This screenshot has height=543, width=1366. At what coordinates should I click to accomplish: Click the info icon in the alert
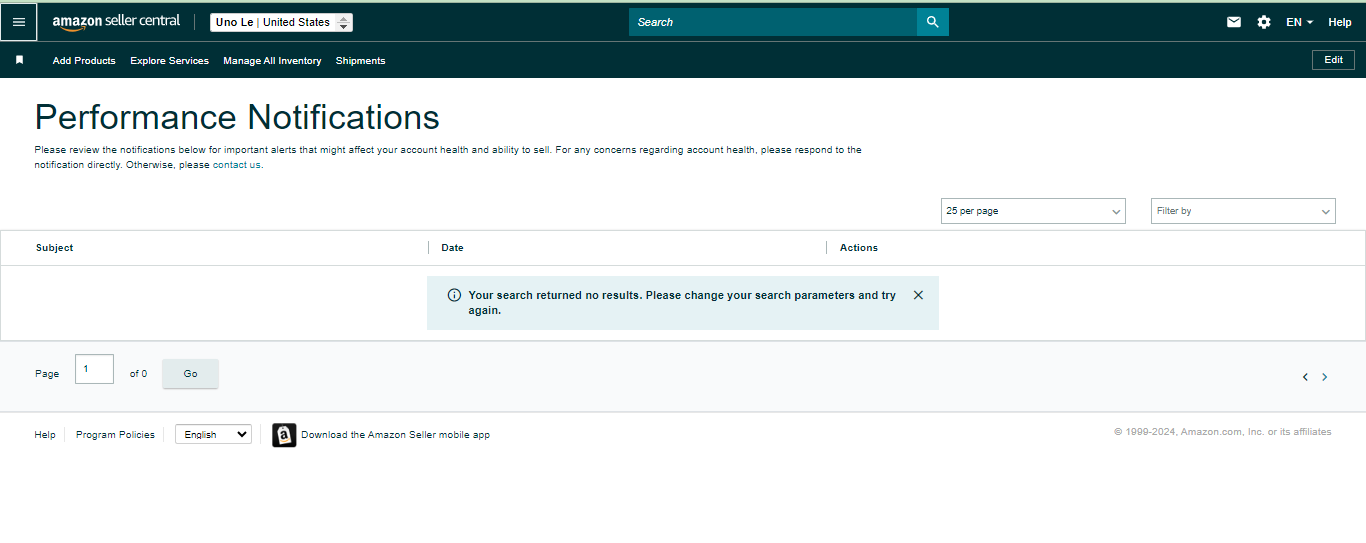(454, 295)
